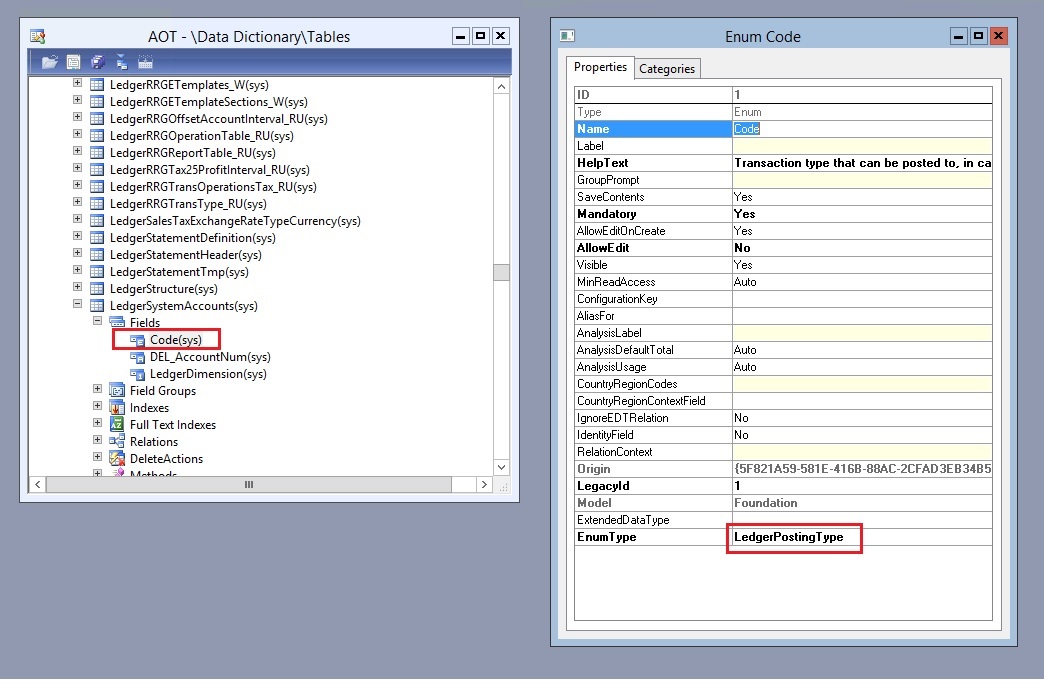The image size is (1044, 684).
Task: Collapse the Fields node
Action: pyautogui.click(x=97, y=323)
